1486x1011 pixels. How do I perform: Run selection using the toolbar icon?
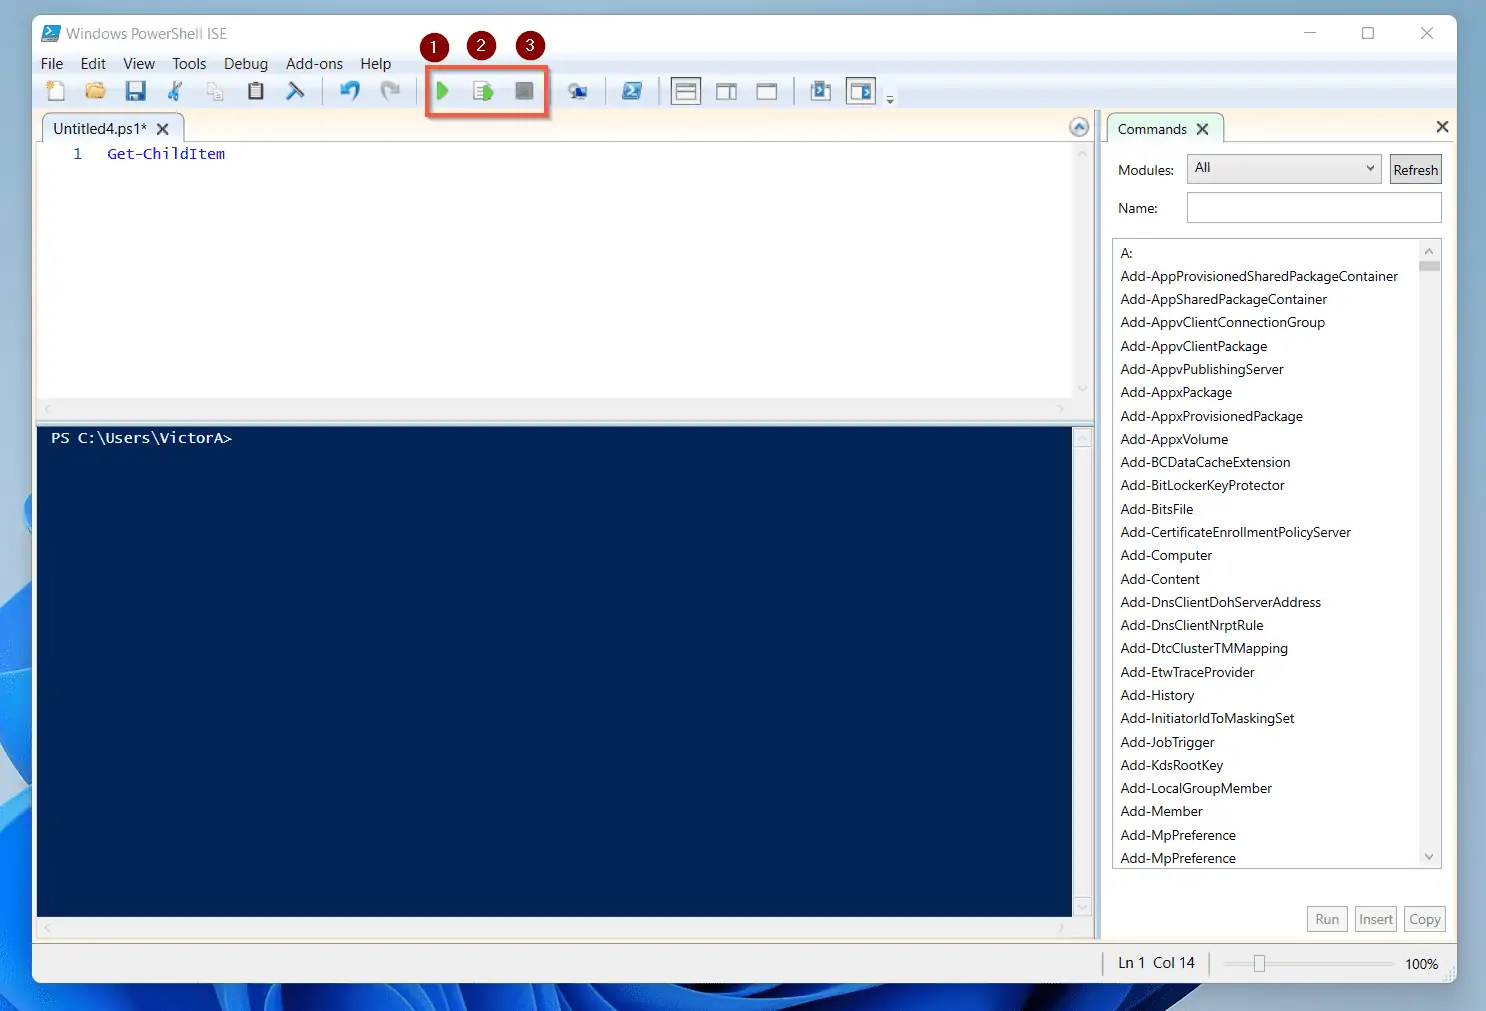(483, 91)
